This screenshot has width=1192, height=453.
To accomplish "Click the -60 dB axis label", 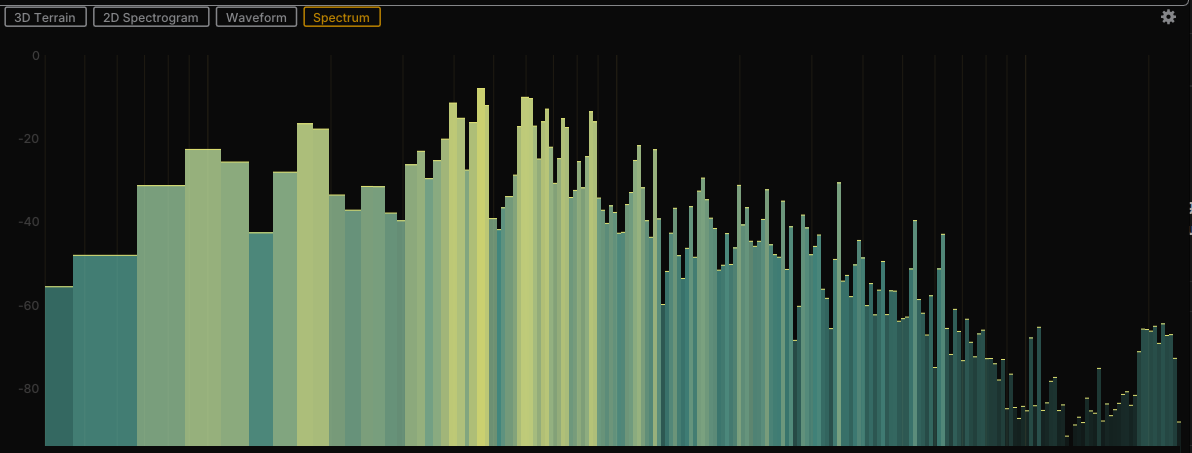I will [29, 306].
